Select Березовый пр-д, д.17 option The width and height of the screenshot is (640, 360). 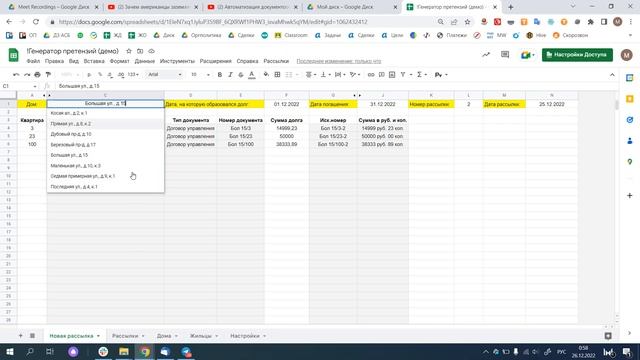click(105, 144)
